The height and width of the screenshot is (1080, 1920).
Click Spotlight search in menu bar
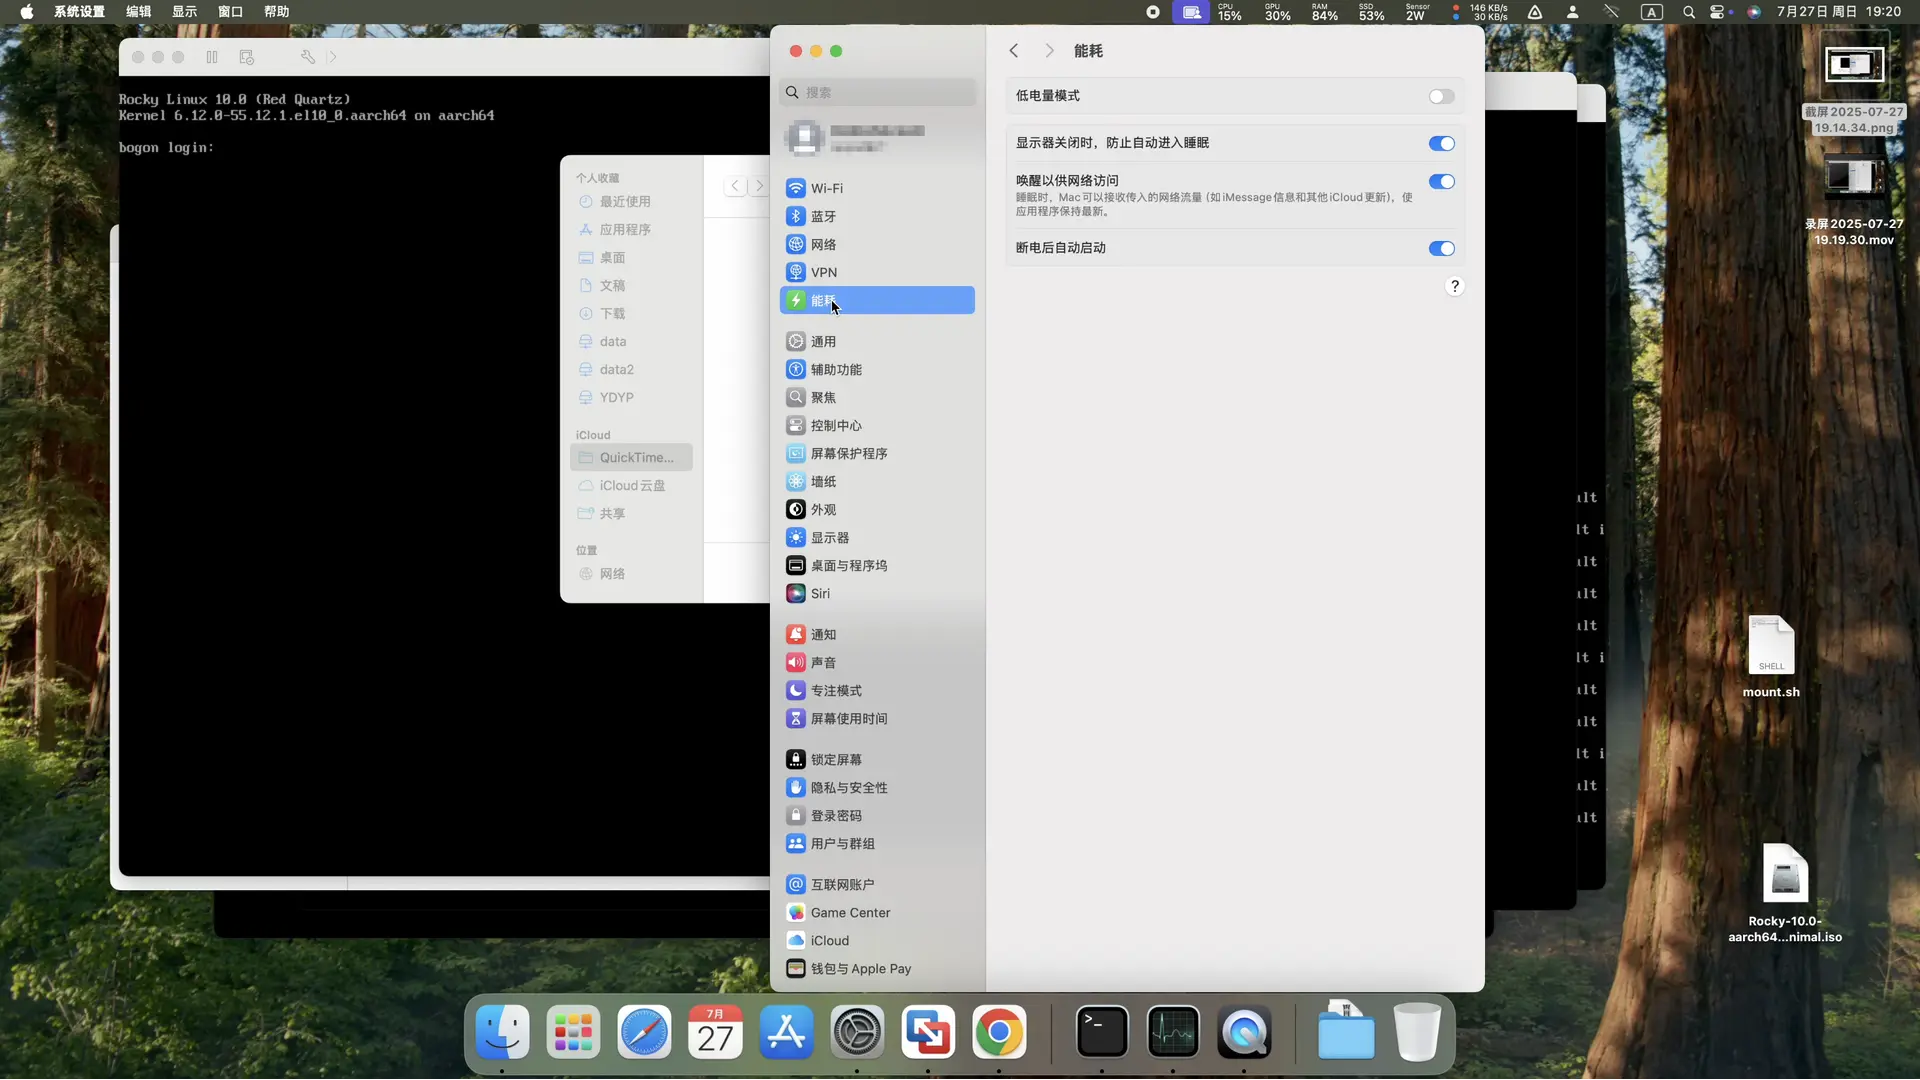(1689, 12)
